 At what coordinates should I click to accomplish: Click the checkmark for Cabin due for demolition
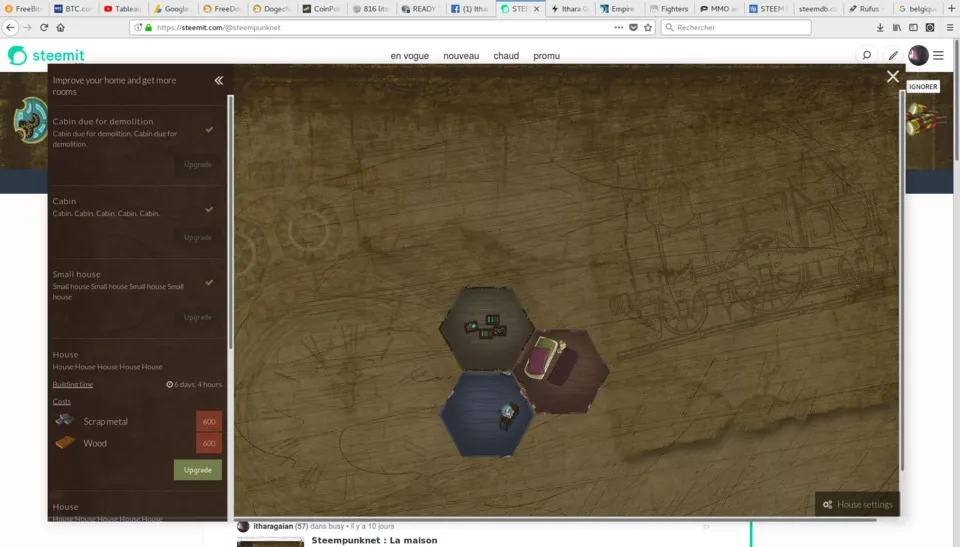(209, 129)
